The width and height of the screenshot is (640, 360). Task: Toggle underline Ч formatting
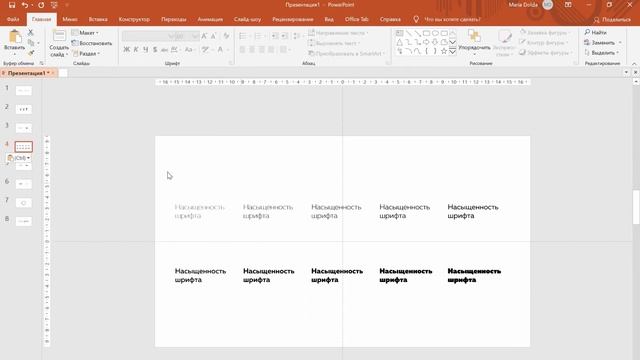145,49
